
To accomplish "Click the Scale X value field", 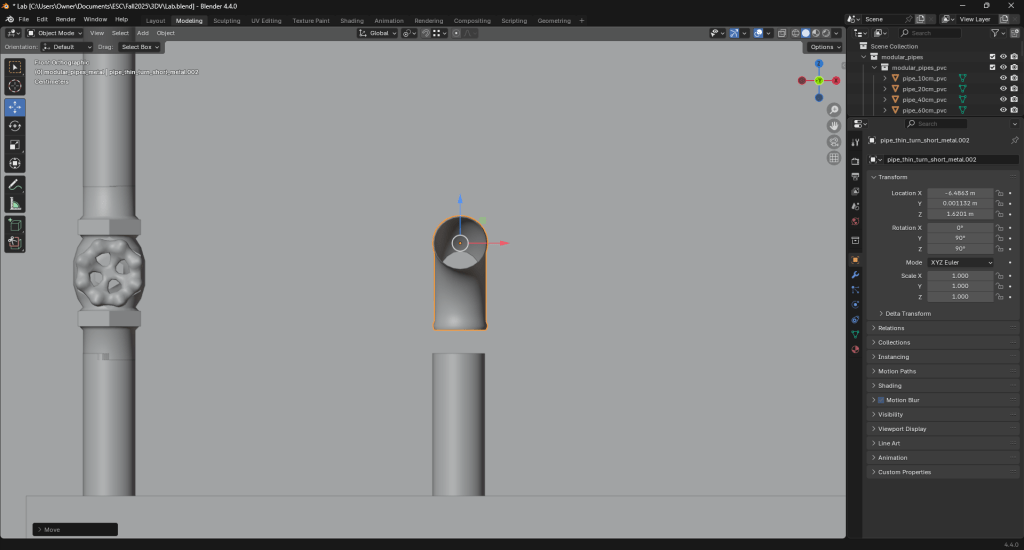I will tap(960, 275).
